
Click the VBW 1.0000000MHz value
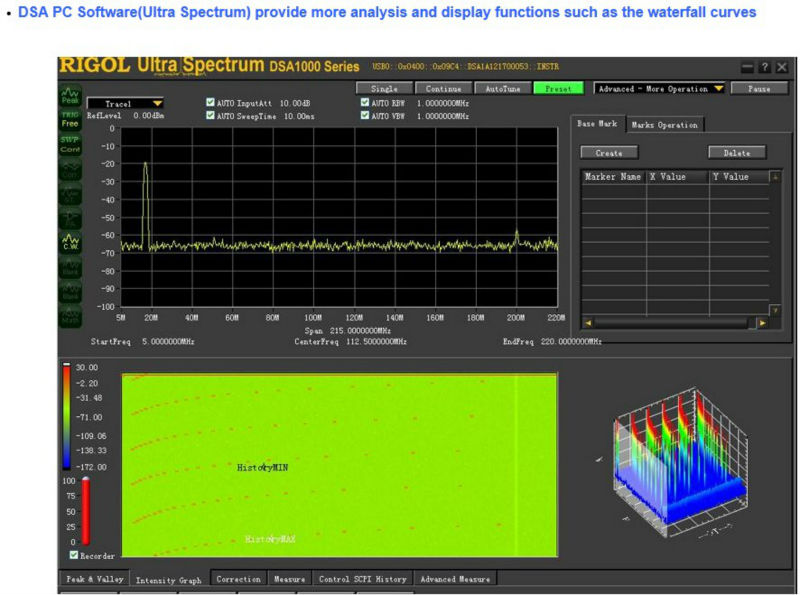click(443, 116)
